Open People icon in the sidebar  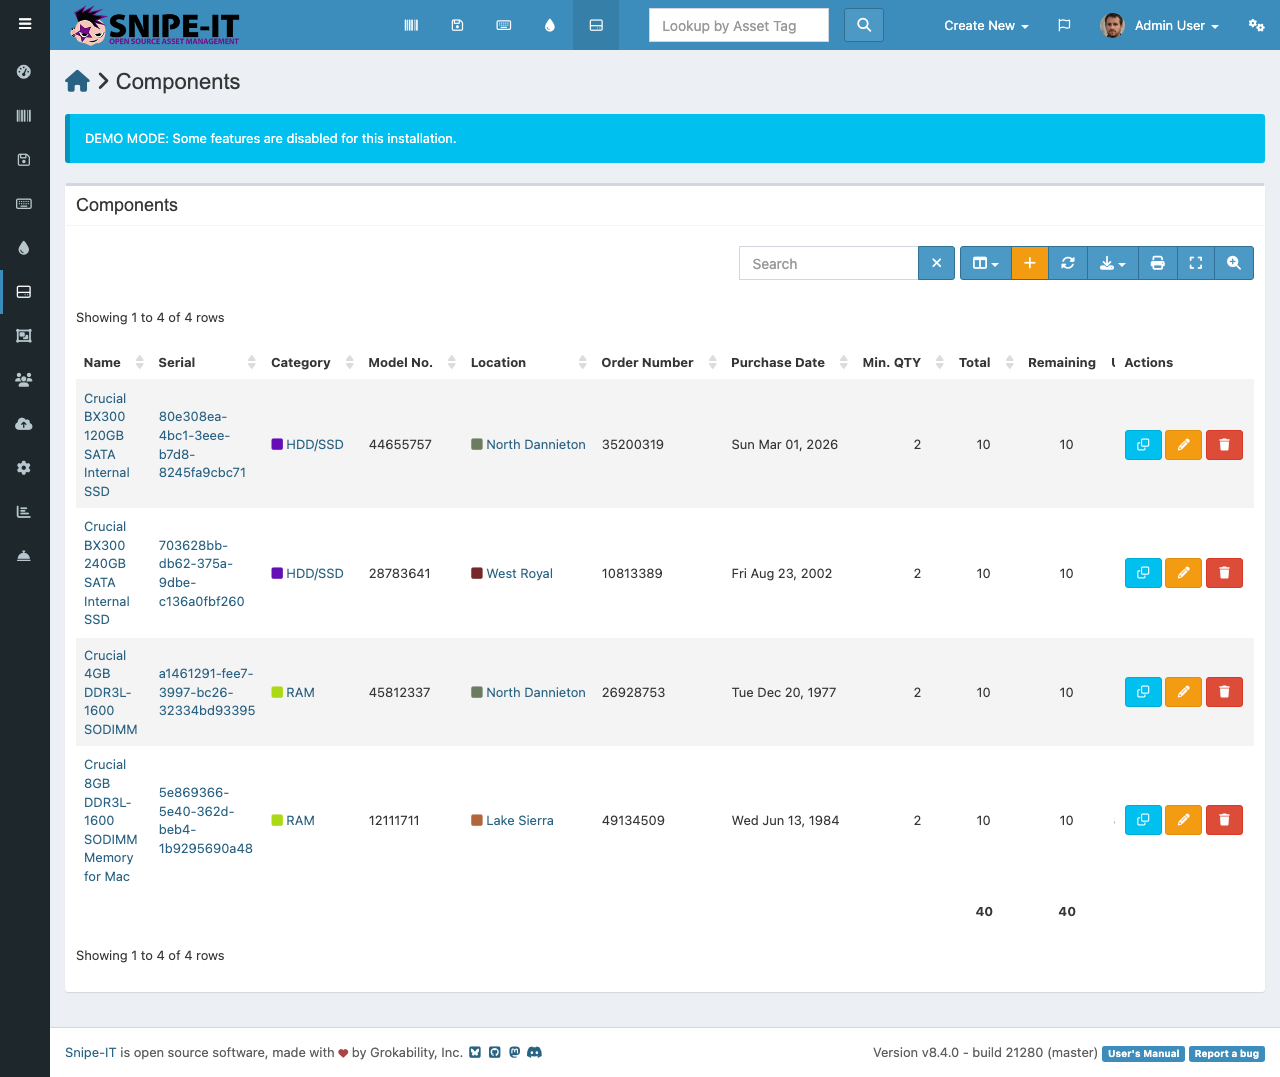point(24,380)
